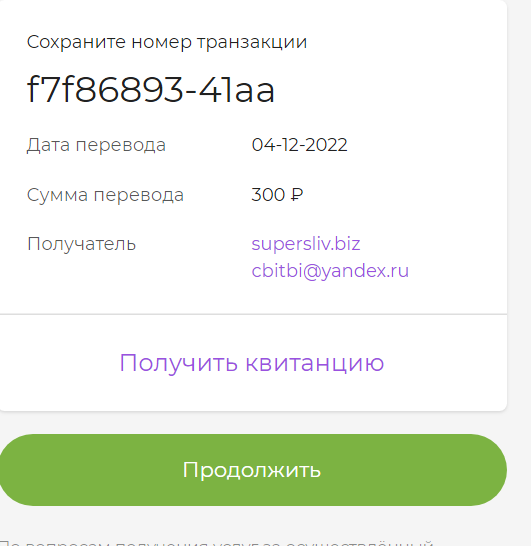
Task: Click the Сумма перевода label
Action: point(105,195)
